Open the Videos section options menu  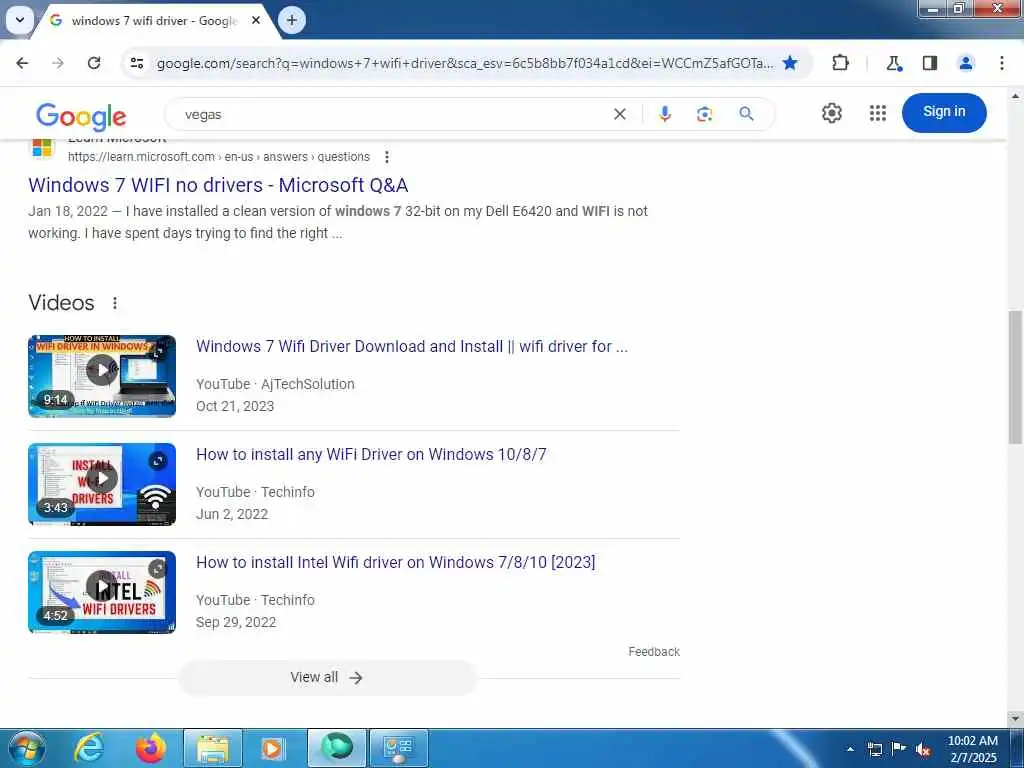coord(115,303)
